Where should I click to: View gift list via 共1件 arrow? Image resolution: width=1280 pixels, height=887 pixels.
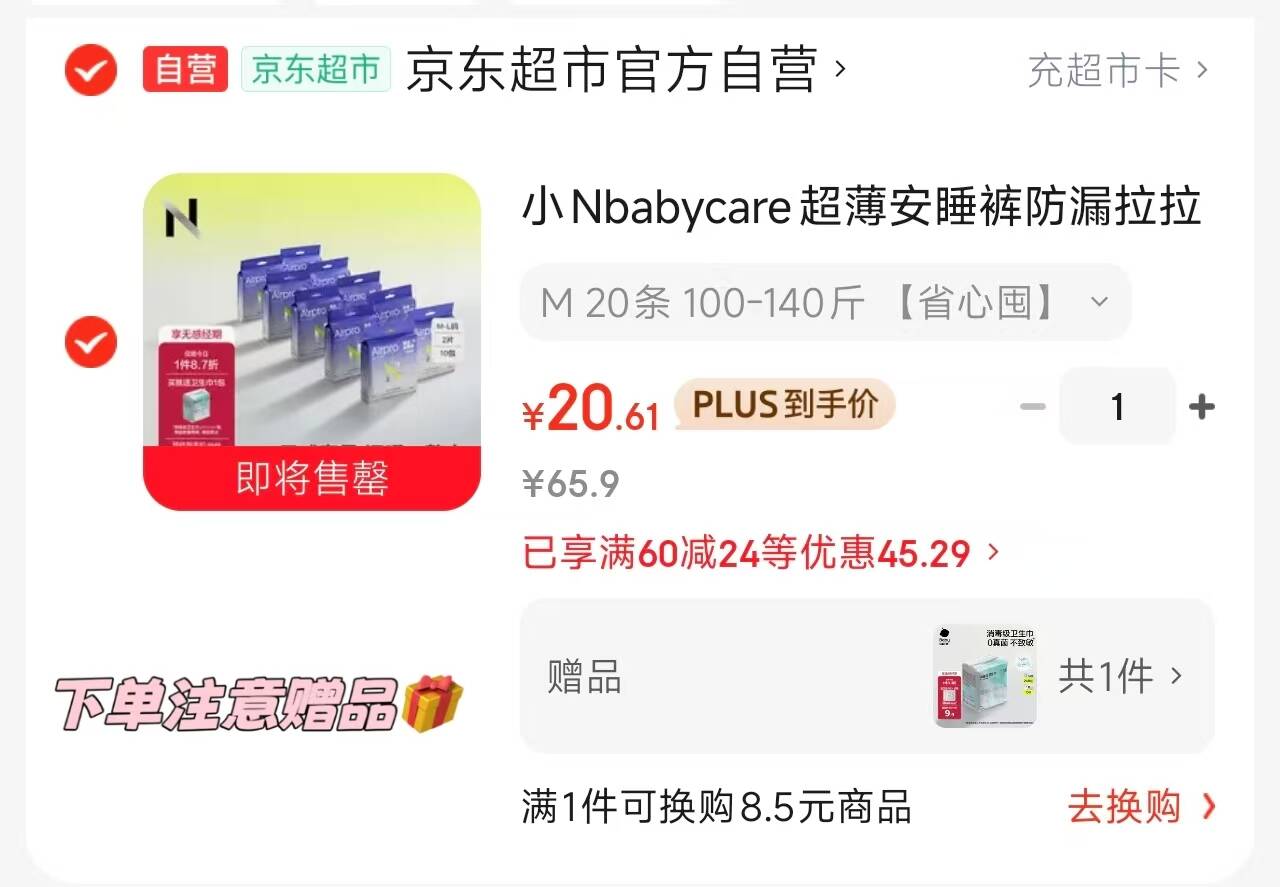tap(1121, 677)
